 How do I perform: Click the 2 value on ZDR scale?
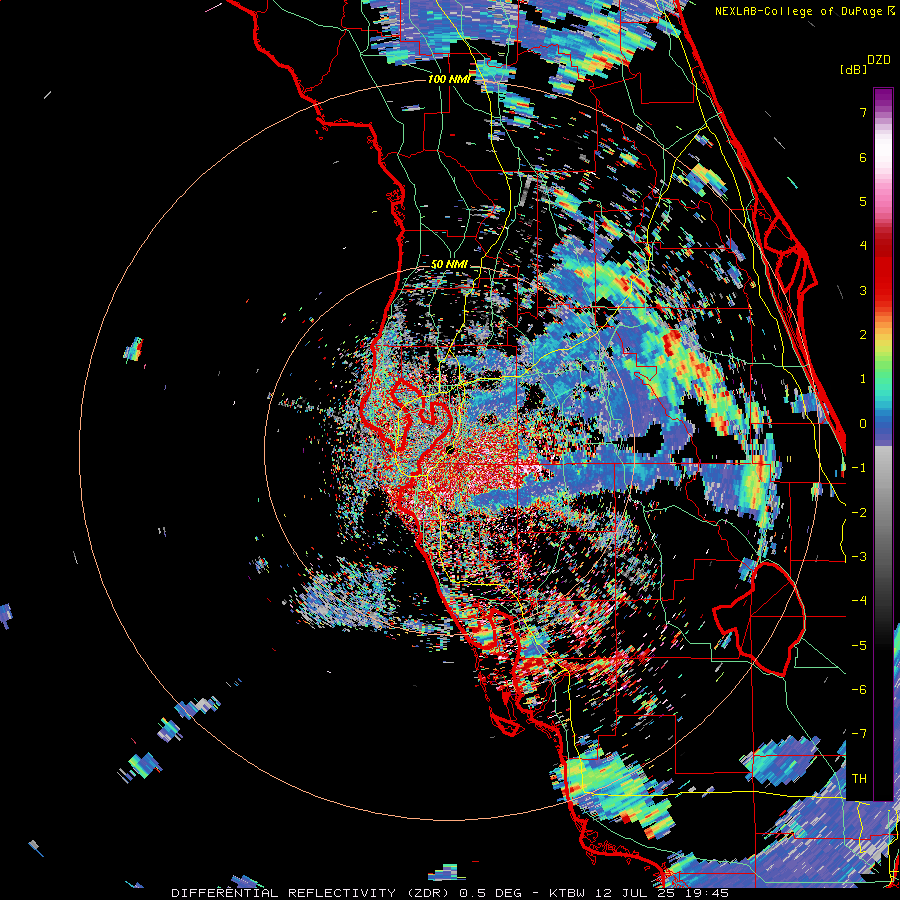click(x=863, y=335)
